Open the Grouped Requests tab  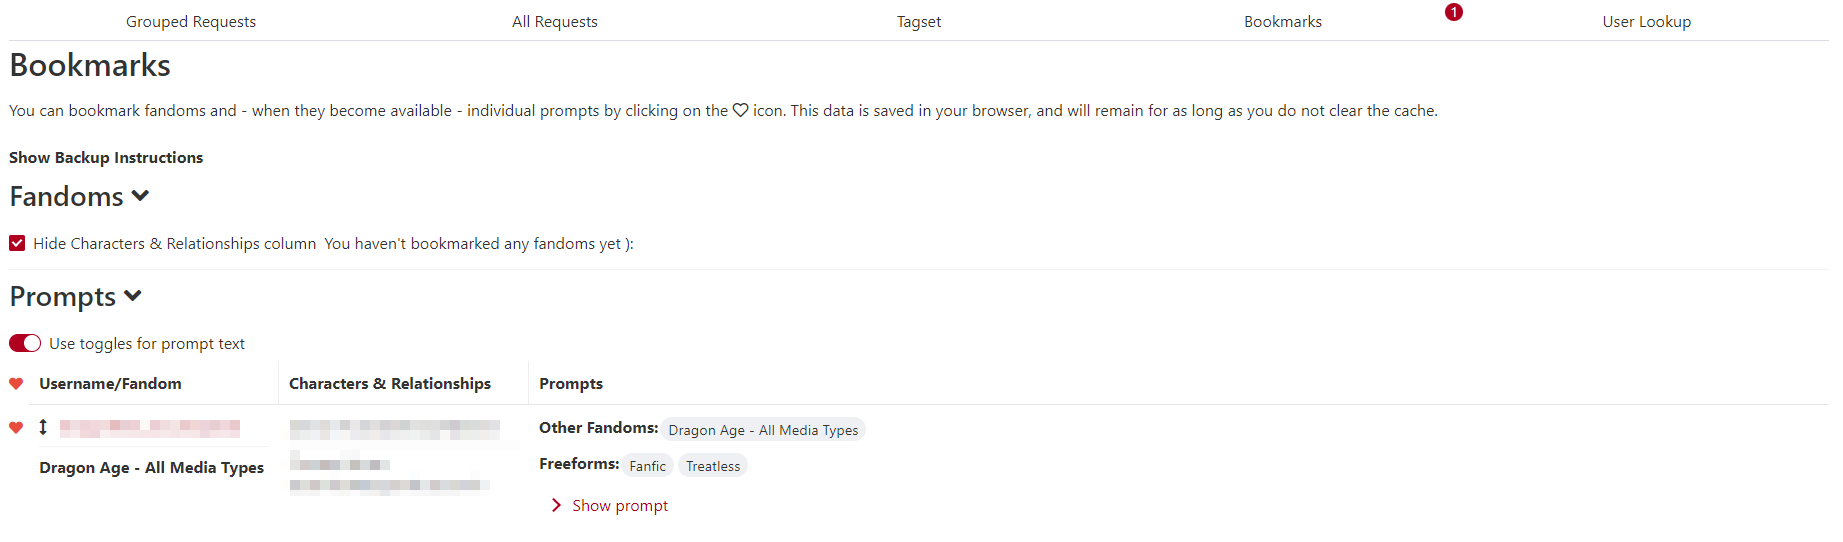191,21
